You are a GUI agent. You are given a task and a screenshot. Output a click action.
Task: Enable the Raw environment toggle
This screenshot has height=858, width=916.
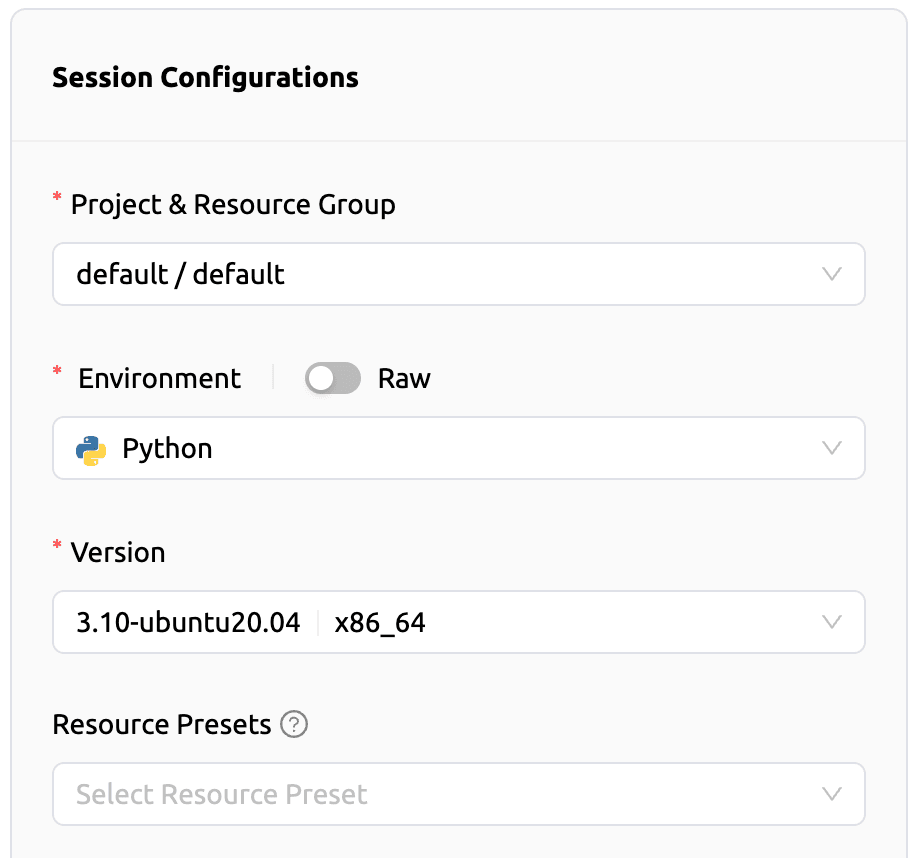(x=333, y=378)
